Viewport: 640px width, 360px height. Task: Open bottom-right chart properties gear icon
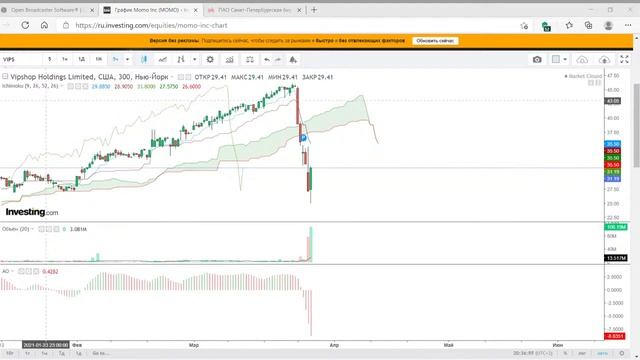622,353
